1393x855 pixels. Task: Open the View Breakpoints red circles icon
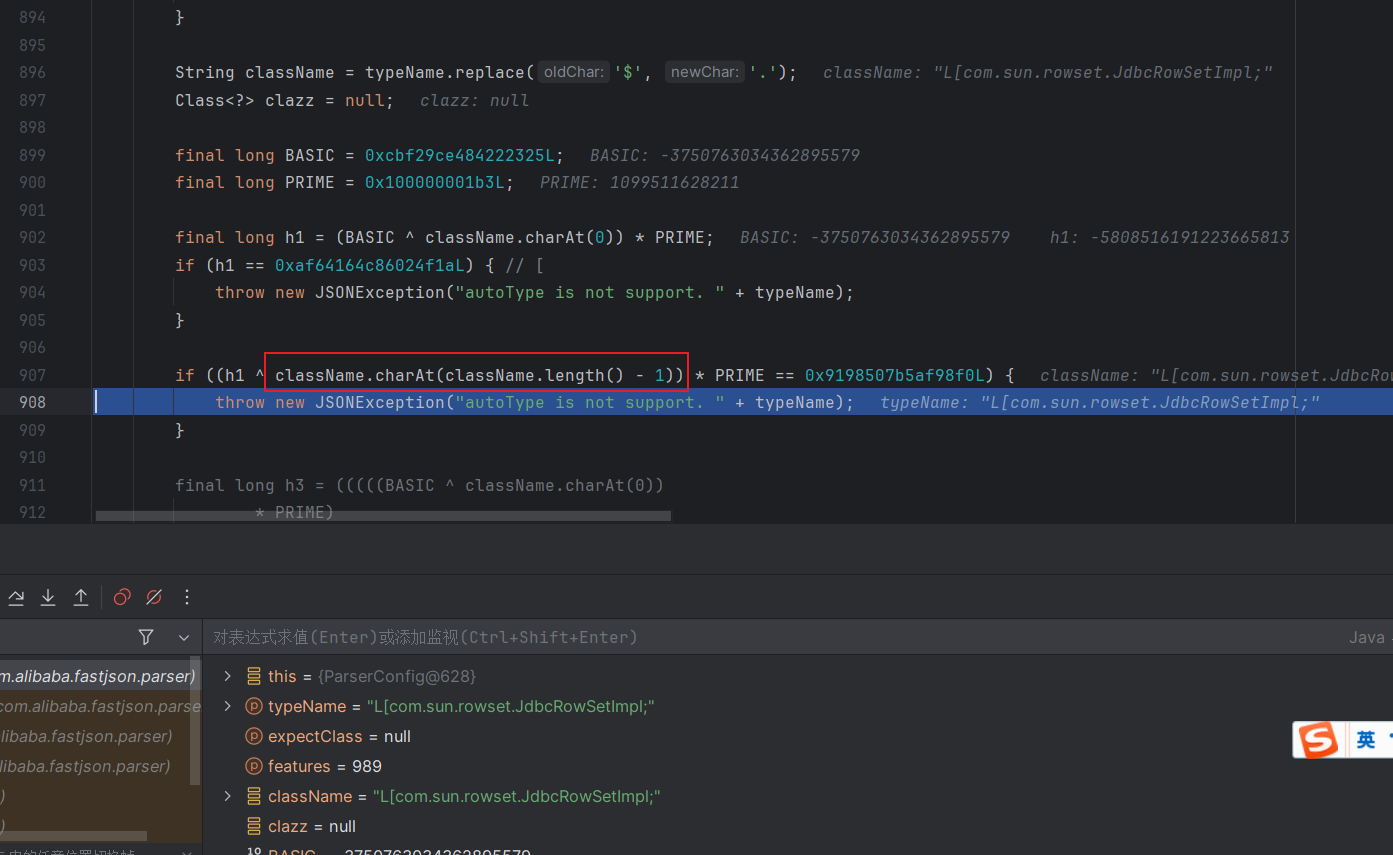tap(122, 597)
